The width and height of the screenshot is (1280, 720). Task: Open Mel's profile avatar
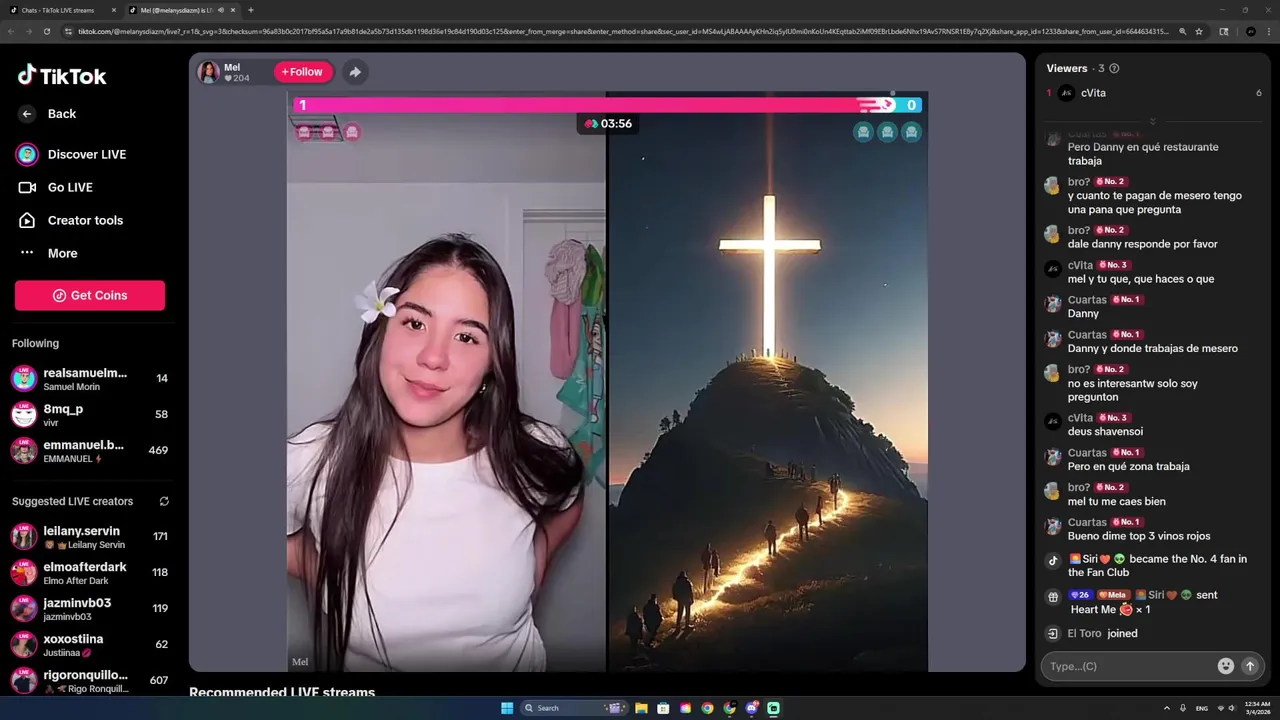(209, 72)
